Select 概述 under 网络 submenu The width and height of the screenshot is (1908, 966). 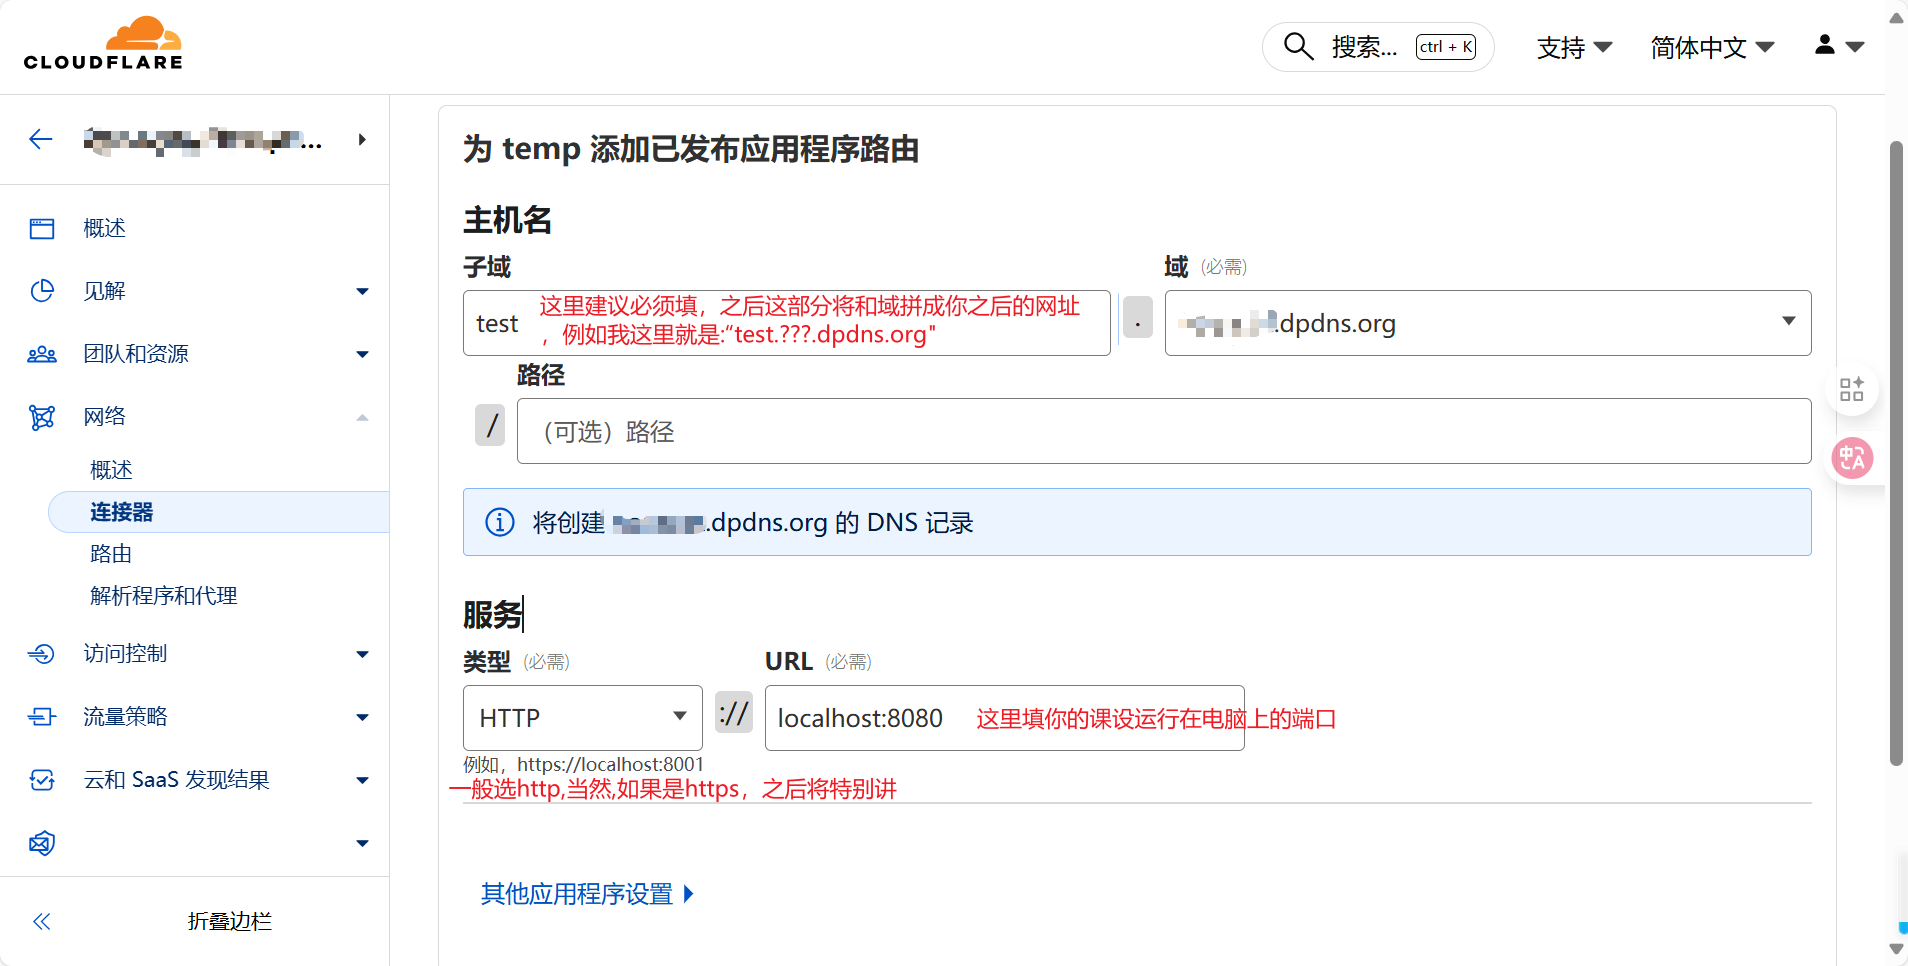(x=111, y=470)
